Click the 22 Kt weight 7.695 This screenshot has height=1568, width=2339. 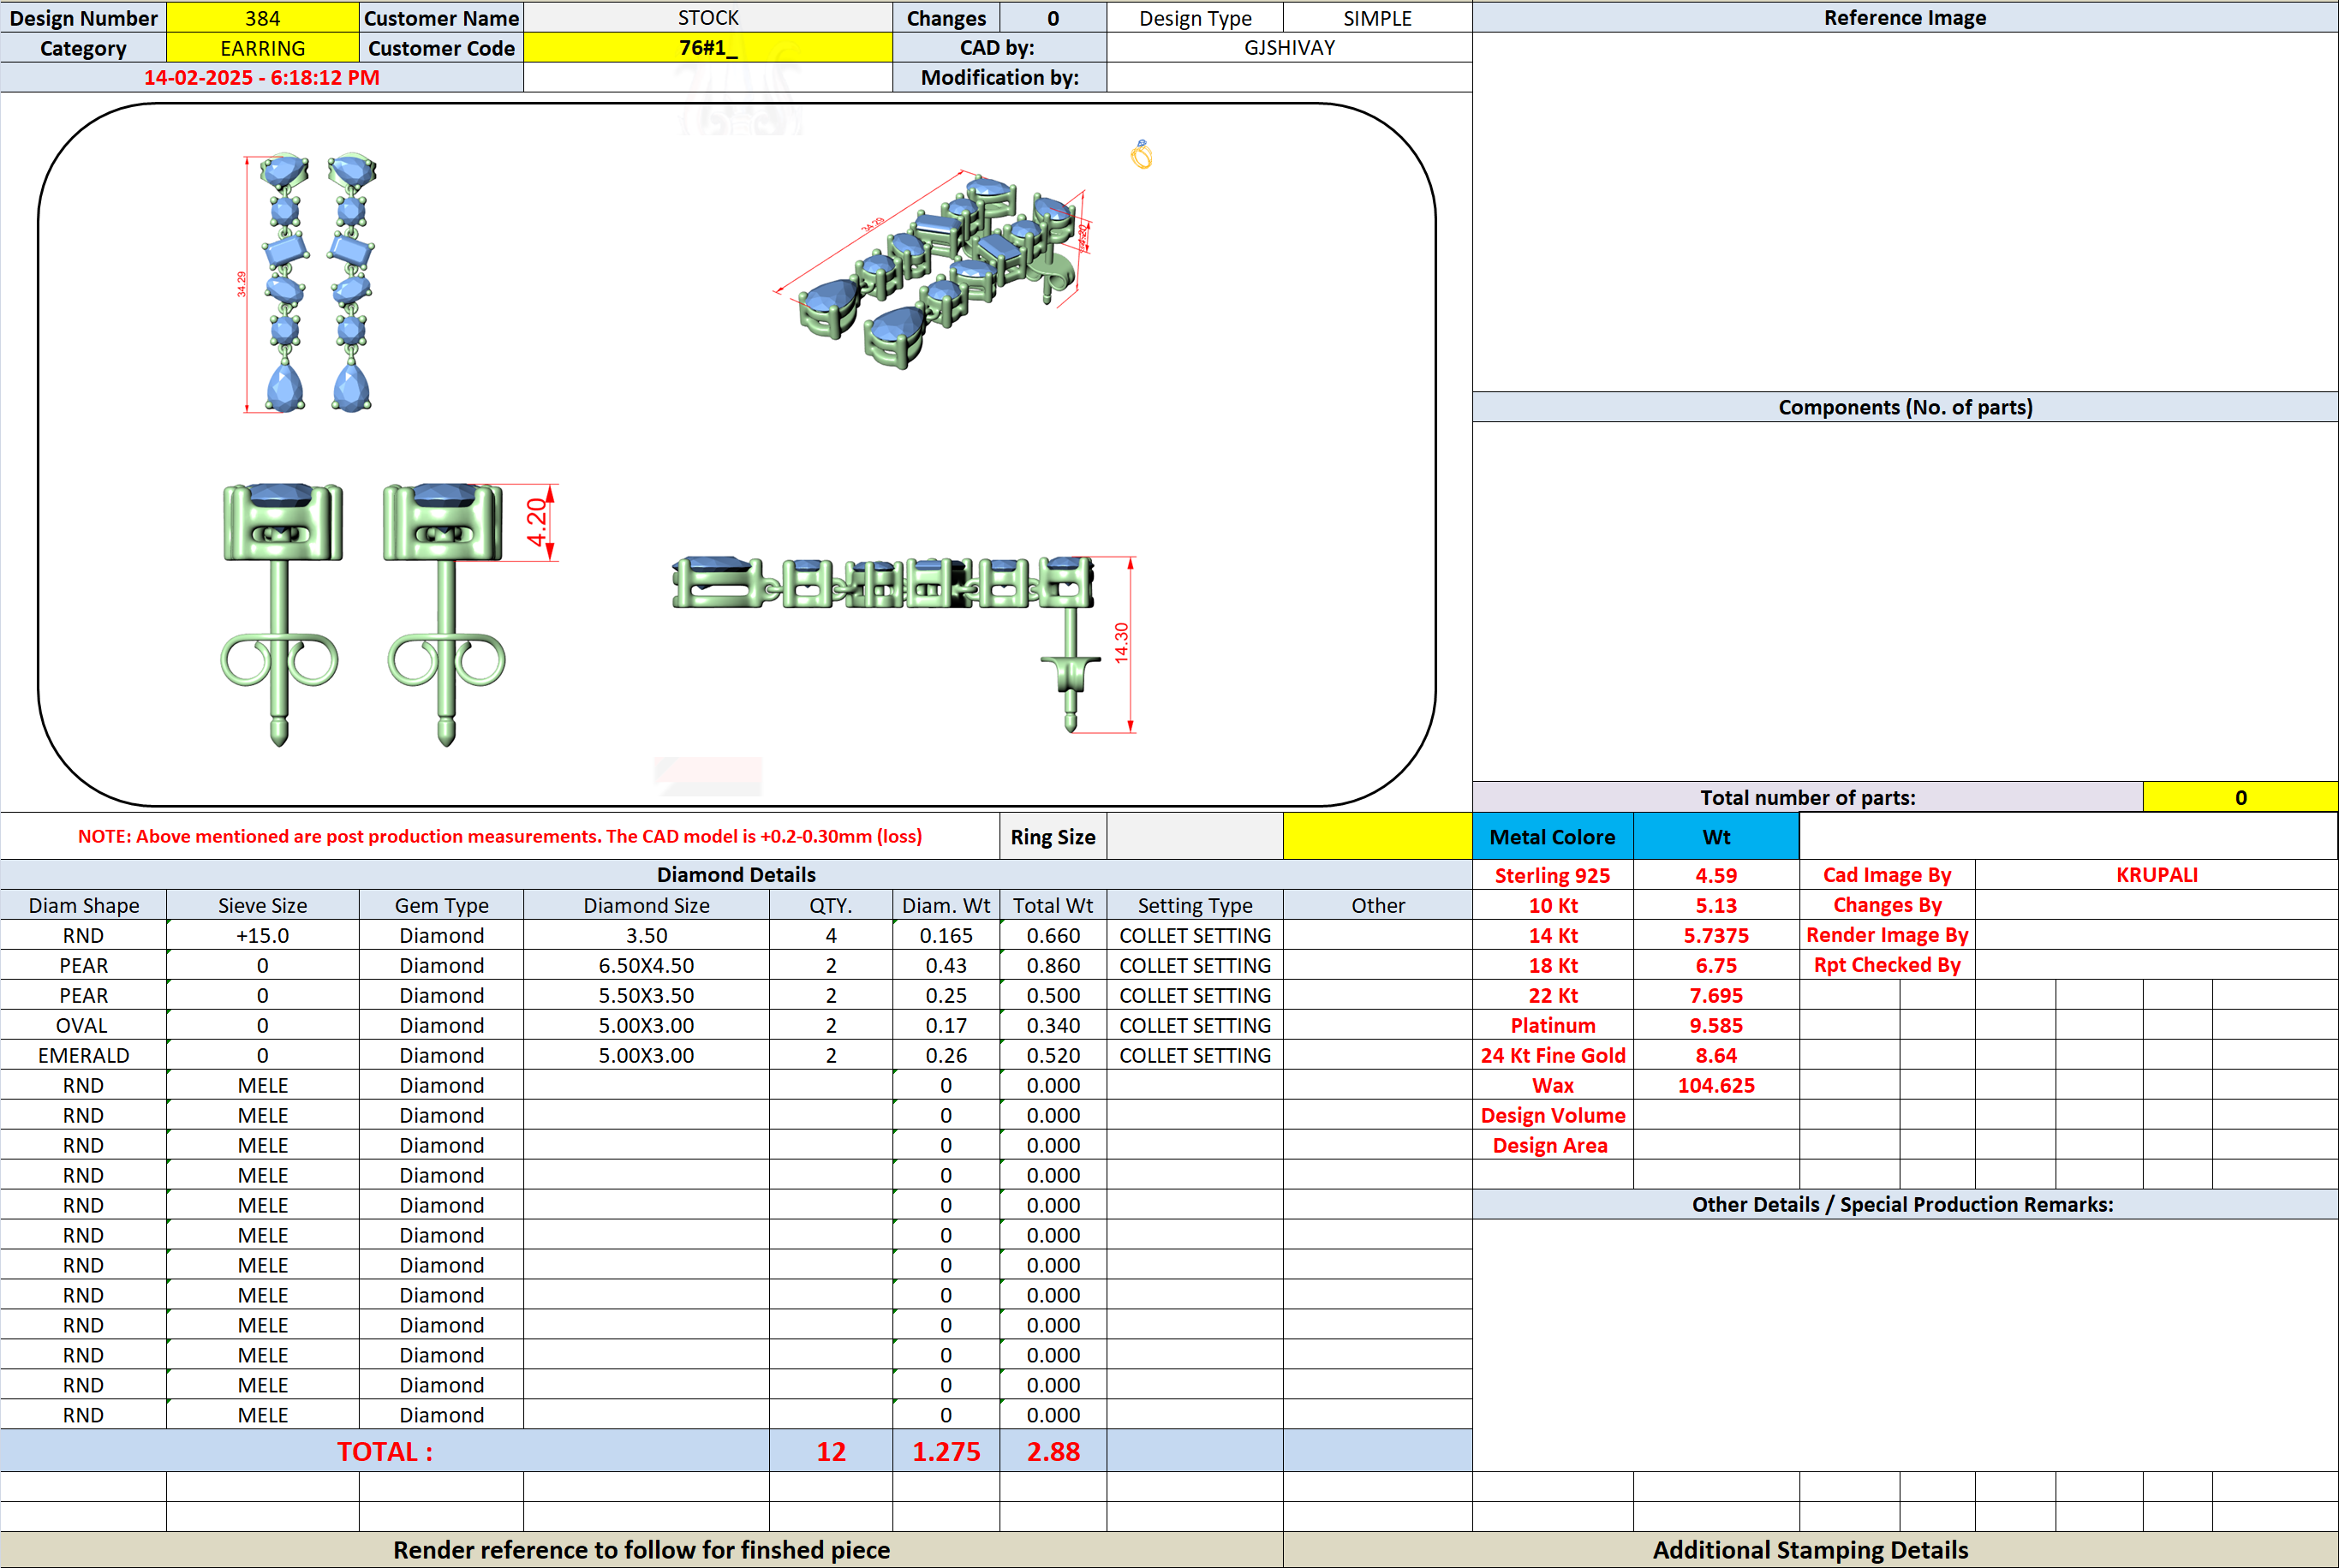[1716, 995]
